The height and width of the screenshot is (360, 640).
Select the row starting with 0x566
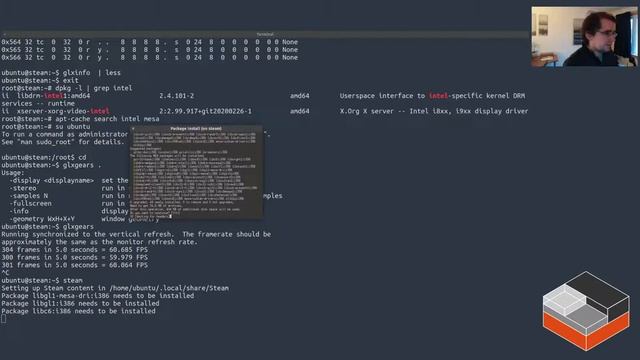coord(149,58)
